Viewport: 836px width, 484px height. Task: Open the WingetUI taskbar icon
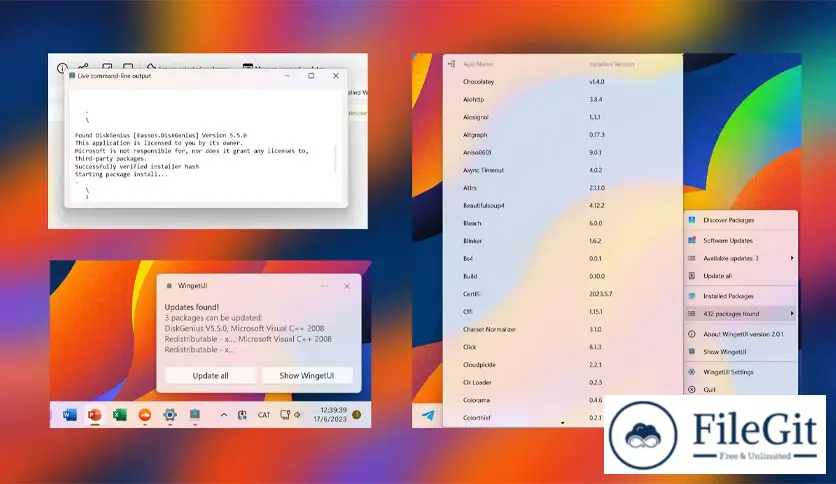tap(195, 415)
